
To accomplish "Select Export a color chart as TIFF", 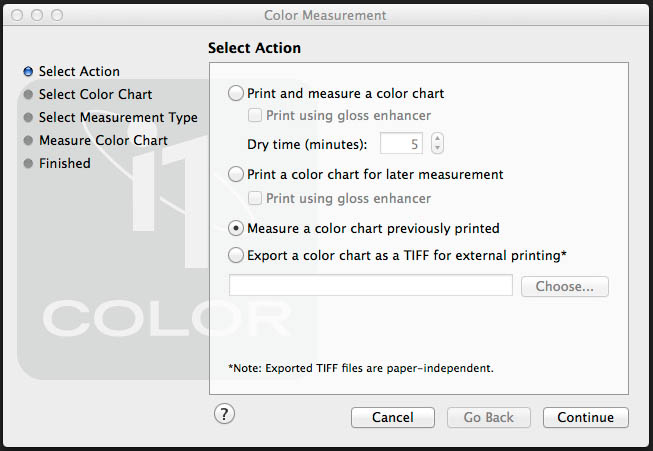I will click(236, 255).
